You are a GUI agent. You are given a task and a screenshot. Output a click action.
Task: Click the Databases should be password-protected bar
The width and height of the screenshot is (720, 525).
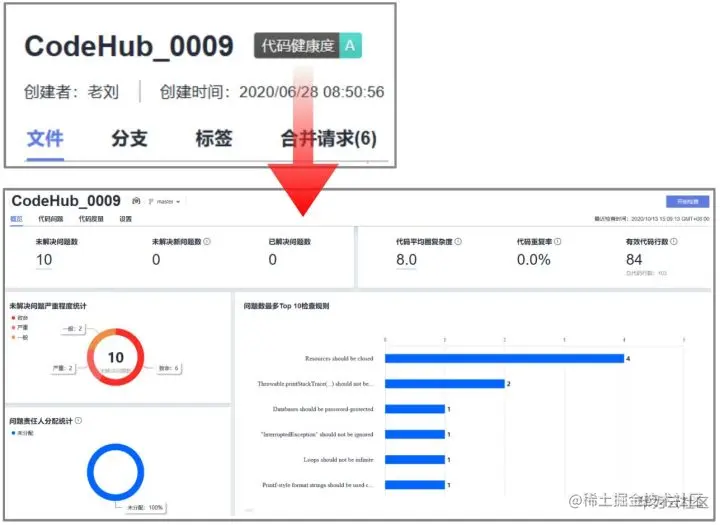(x=415, y=409)
